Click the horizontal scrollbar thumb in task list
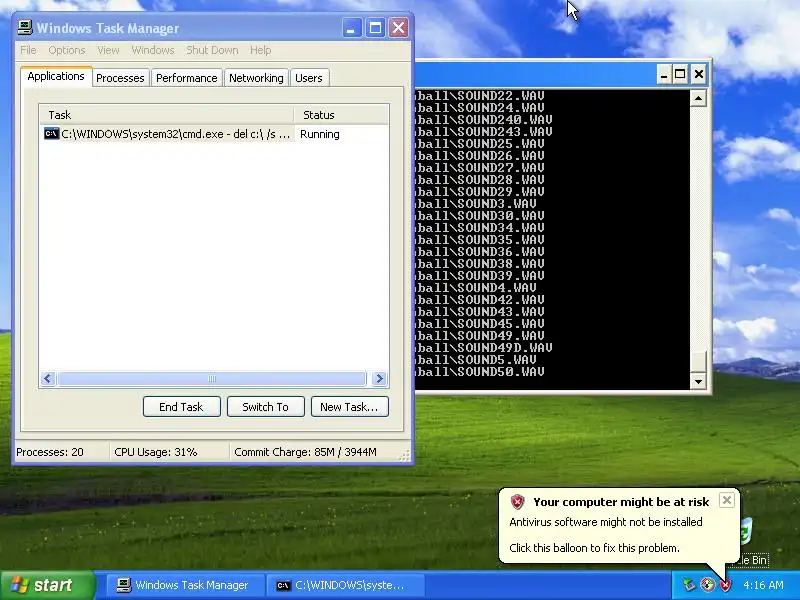 click(x=212, y=379)
